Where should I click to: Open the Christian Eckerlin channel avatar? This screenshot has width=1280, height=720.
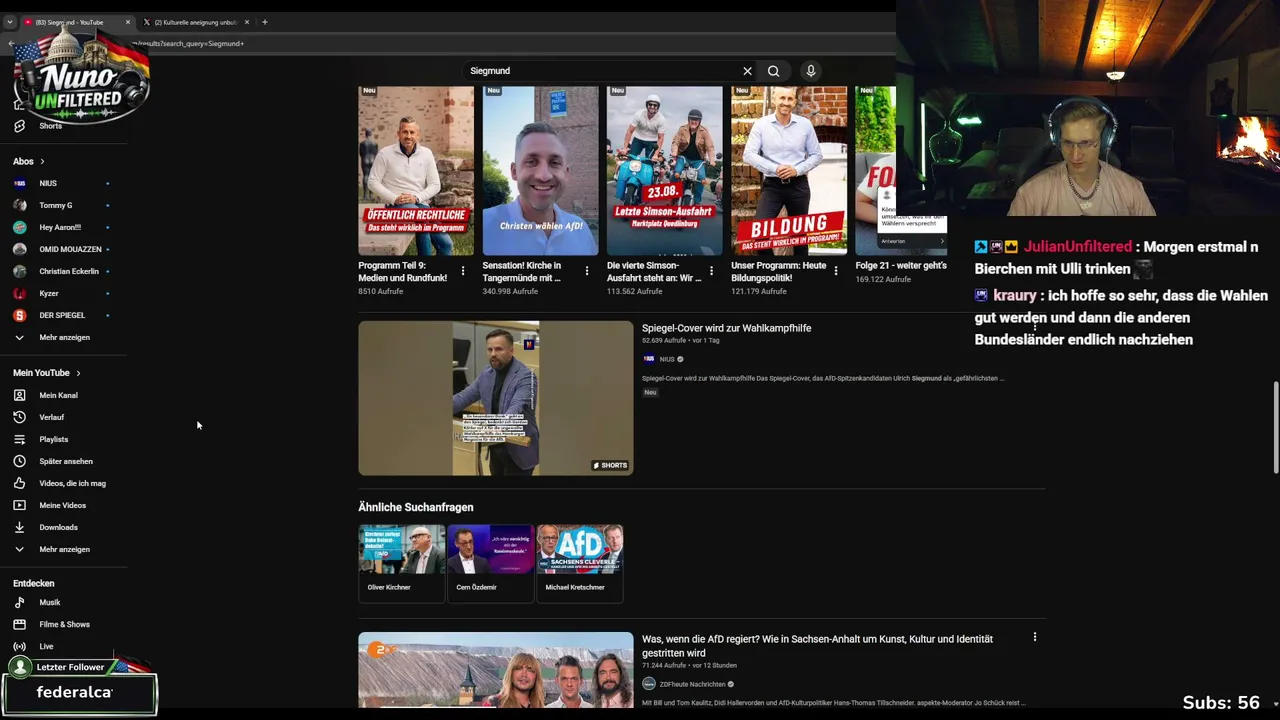(19, 271)
